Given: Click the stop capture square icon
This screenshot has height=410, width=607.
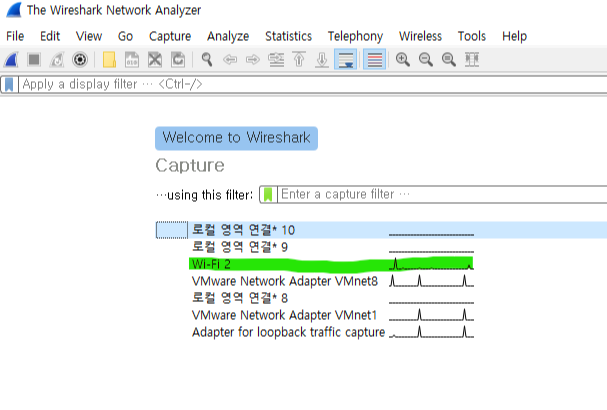Looking at the screenshot, I should 34,60.
